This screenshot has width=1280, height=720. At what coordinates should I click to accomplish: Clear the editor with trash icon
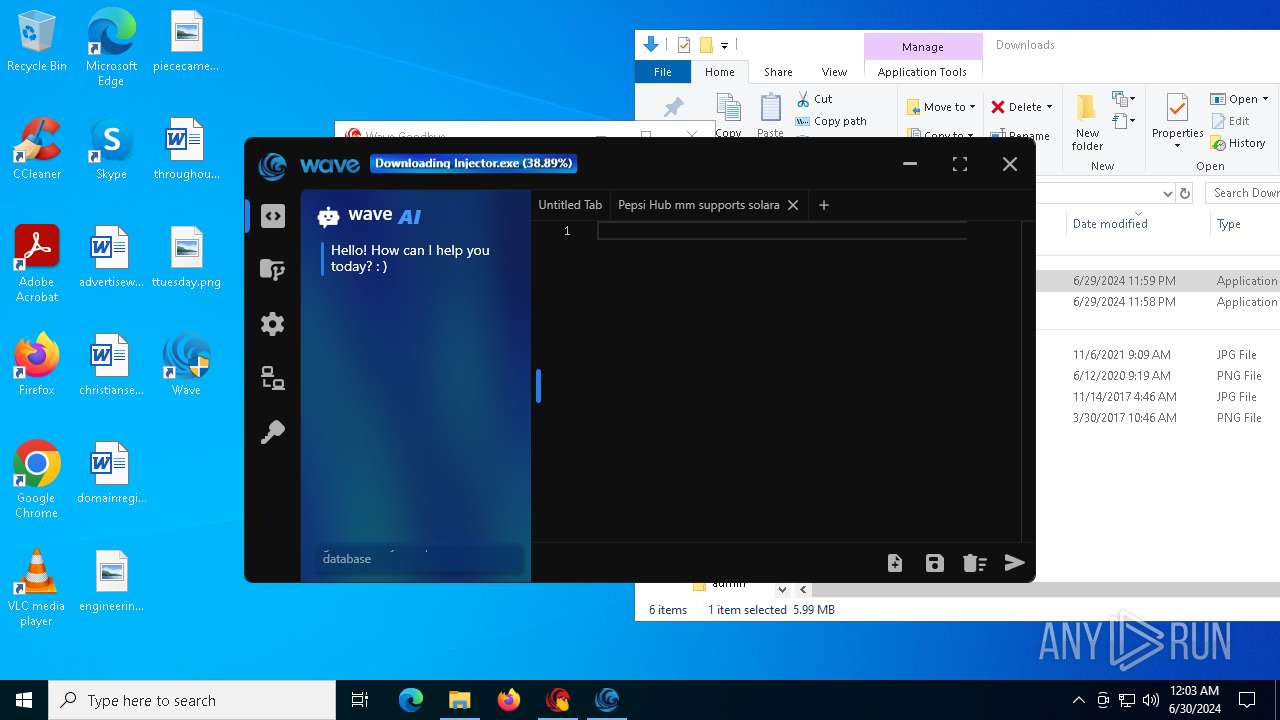click(975, 563)
